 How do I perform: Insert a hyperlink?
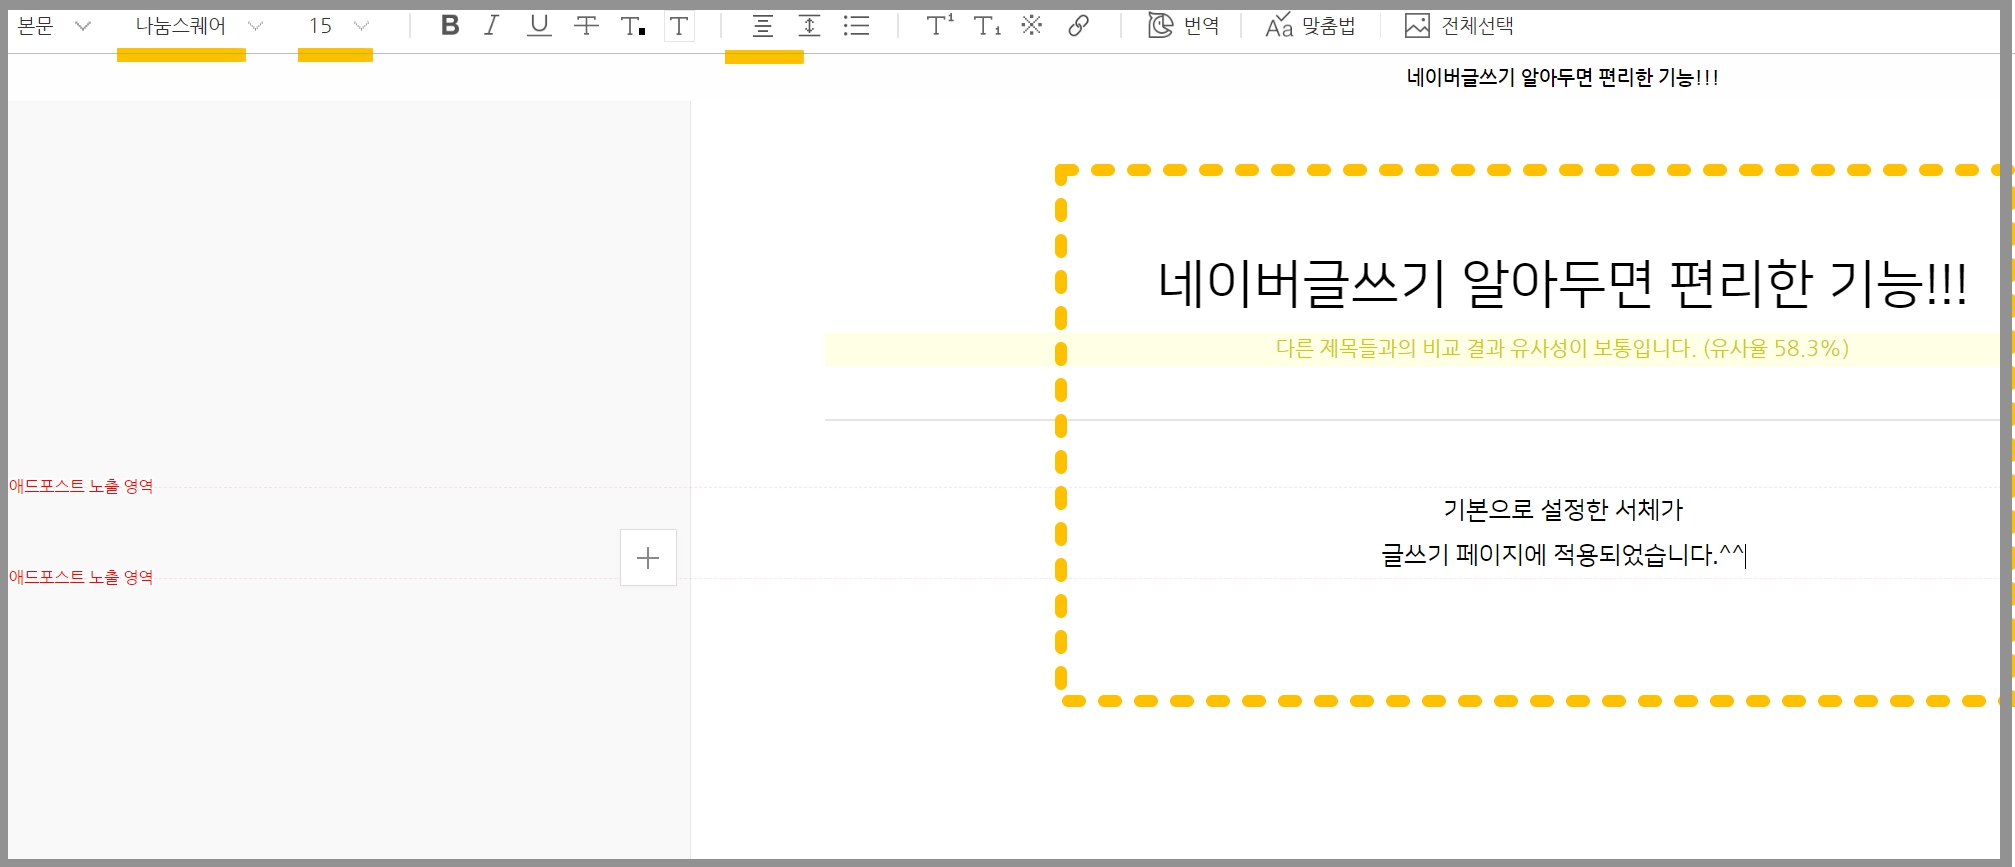point(1078,26)
